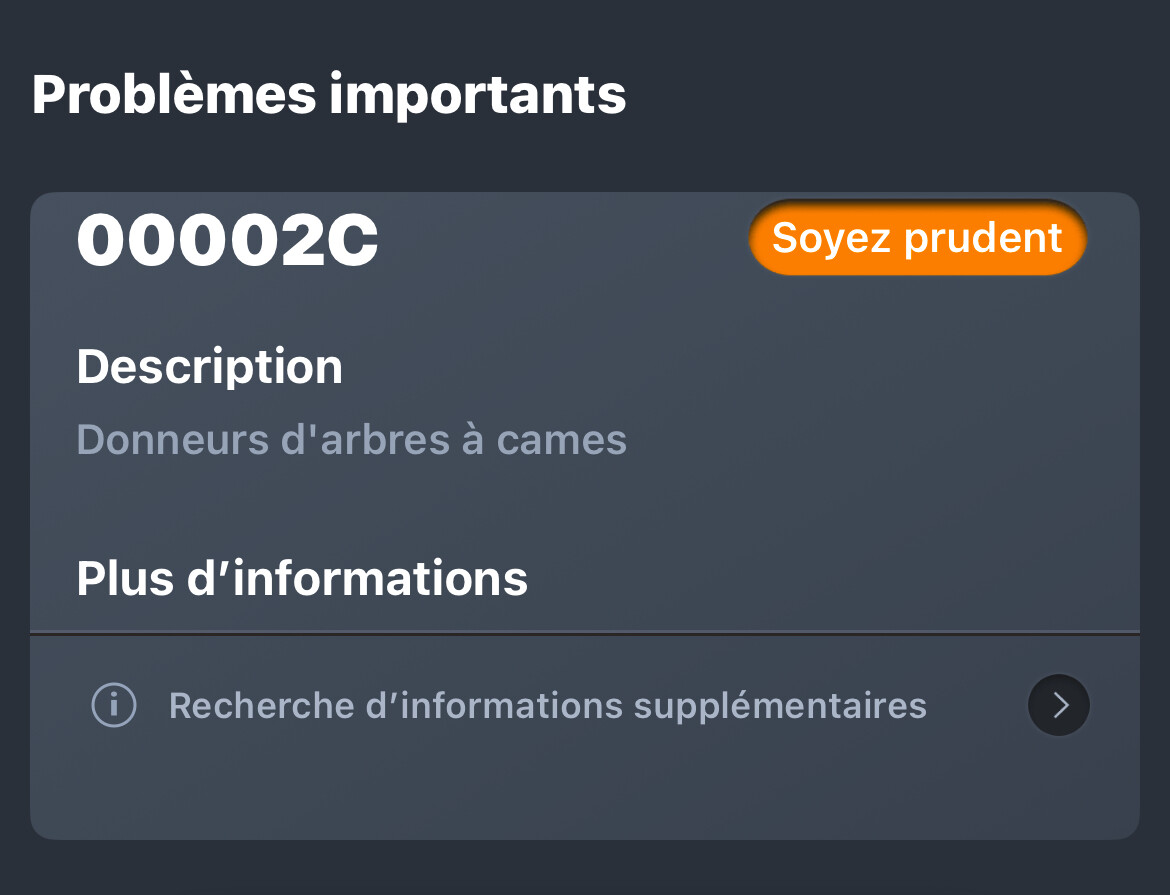Open "Recherche d'informations supplémentaires" link
This screenshot has height=895, width=1170.
coord(548,705)
